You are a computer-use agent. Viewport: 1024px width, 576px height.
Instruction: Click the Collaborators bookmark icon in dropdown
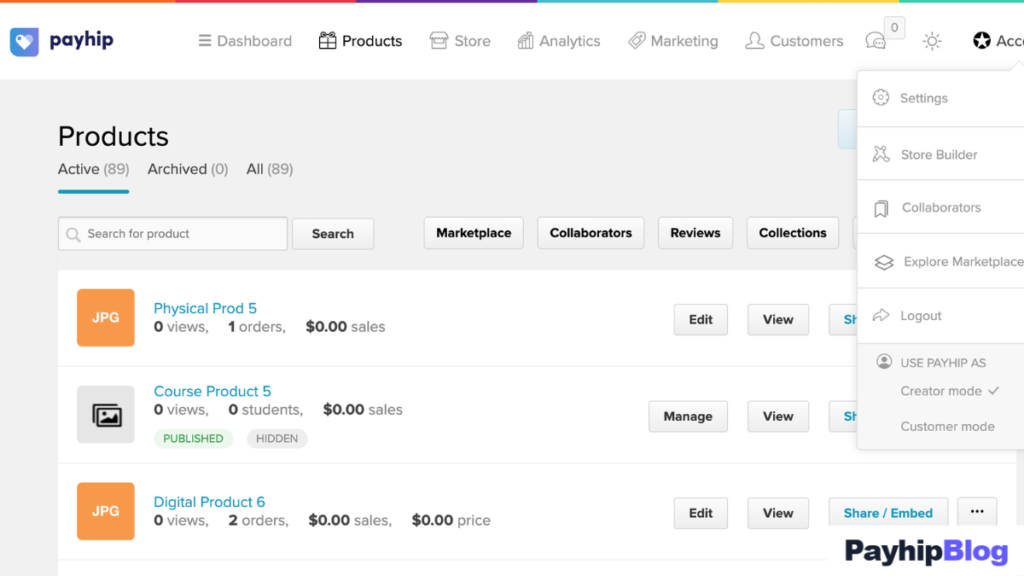pyautogui.click(x=881, y=208)
